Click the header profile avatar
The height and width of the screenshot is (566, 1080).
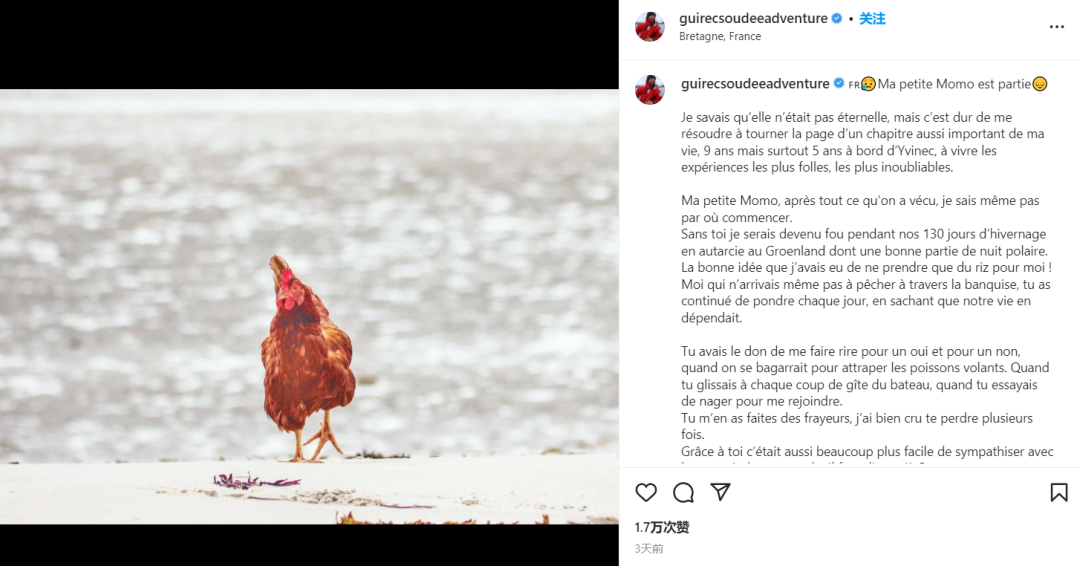pyautogui.click(x=650, y=27)
